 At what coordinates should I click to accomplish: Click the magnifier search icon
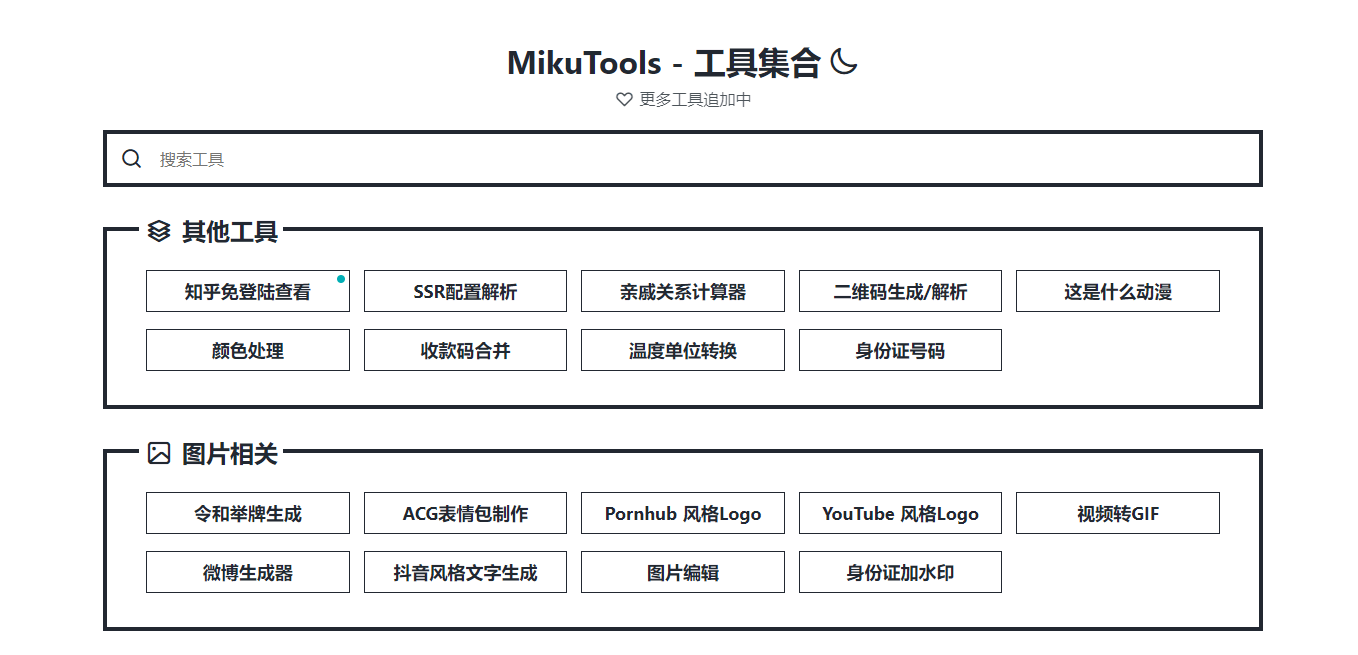click(132, 159)
